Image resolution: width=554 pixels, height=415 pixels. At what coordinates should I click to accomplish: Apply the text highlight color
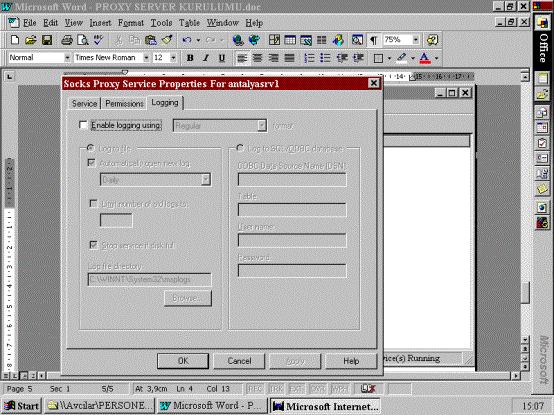[x=401, y=58]
